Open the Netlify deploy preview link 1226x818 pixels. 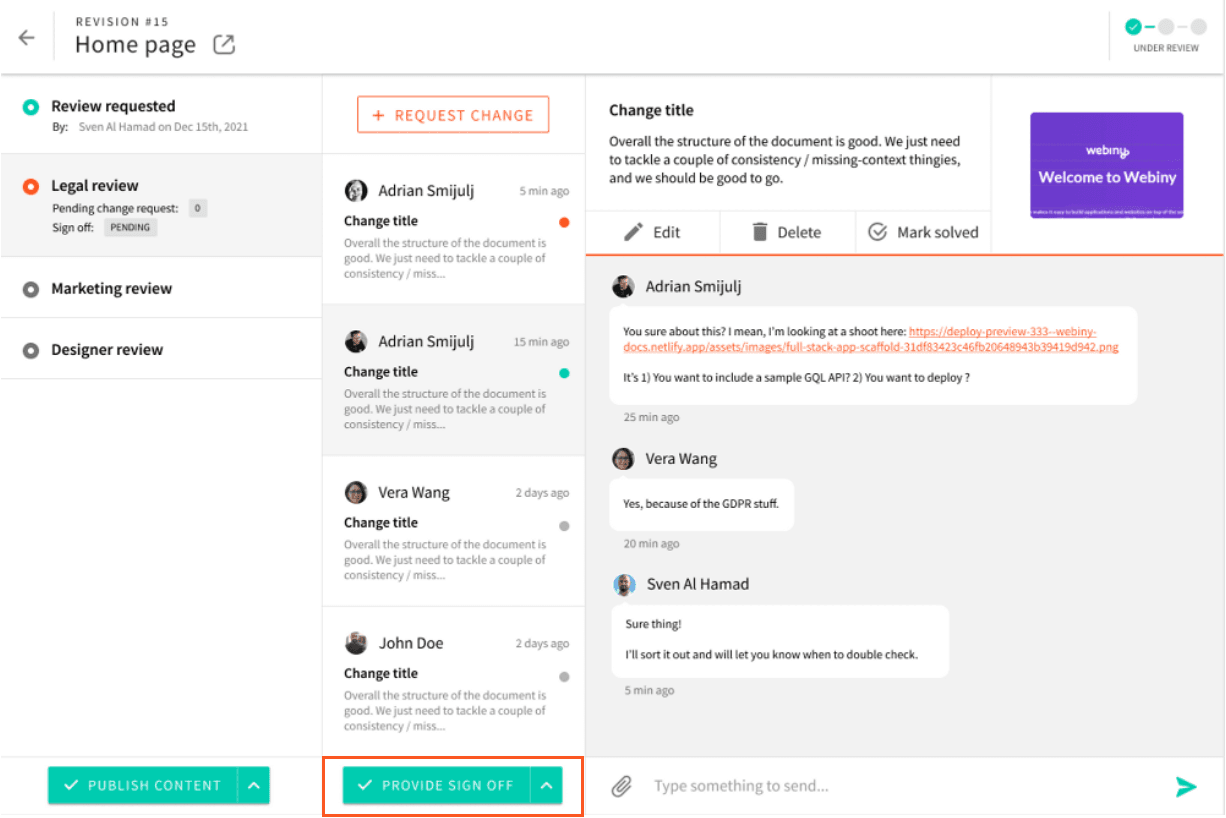coord(1002,332)
